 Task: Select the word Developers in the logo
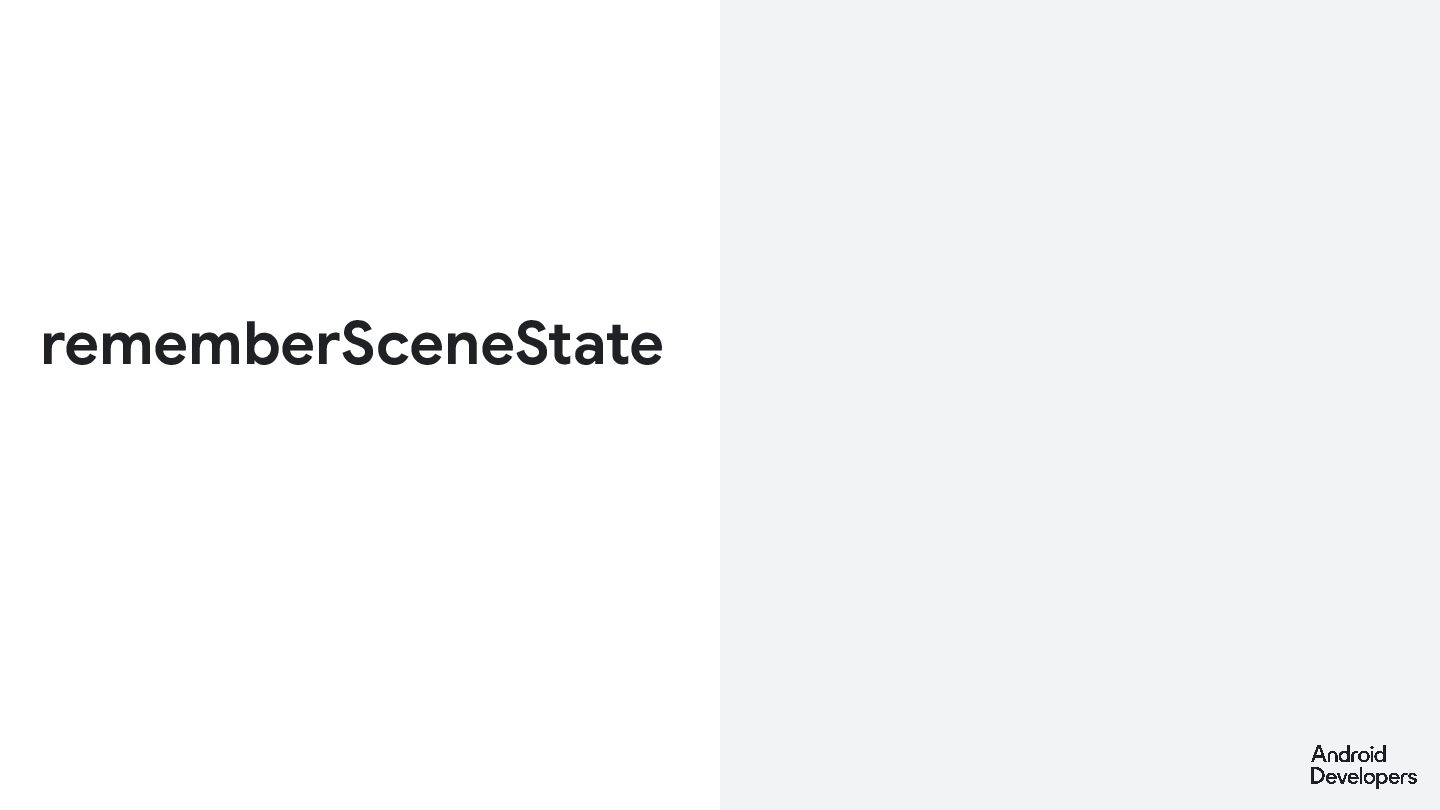coord(1363,777)
